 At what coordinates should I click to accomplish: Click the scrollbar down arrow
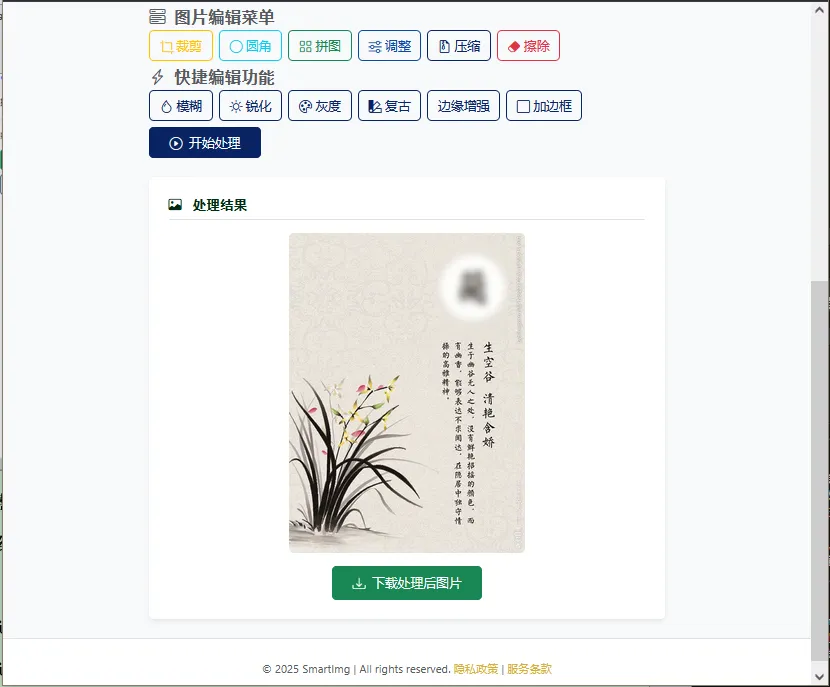click(819, 676)
